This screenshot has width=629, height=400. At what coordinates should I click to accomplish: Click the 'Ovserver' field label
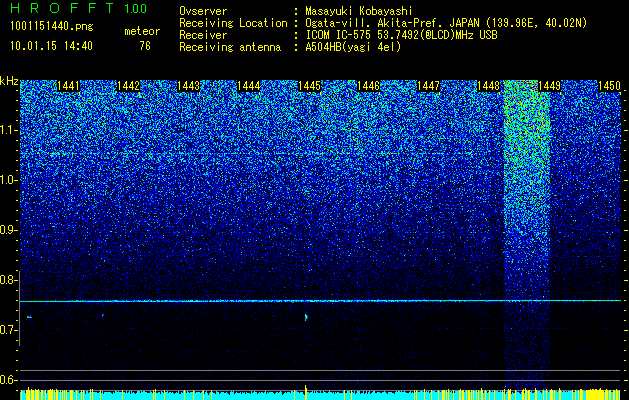pos(203,11)
